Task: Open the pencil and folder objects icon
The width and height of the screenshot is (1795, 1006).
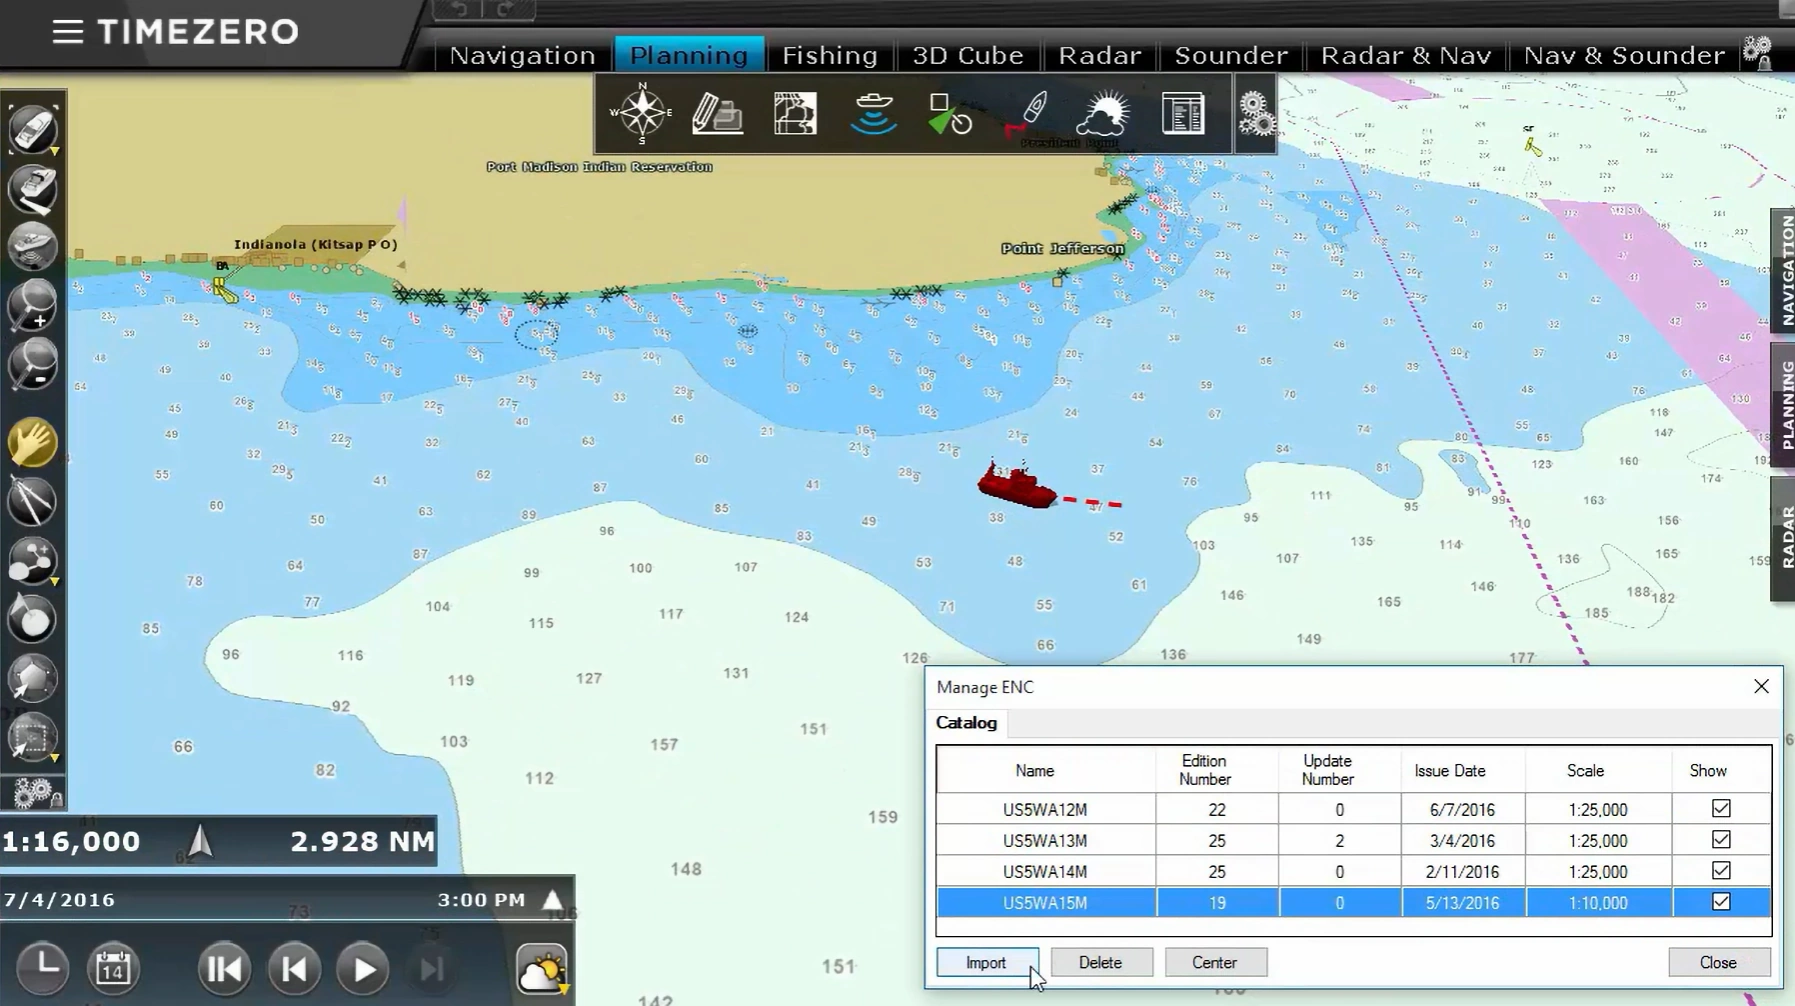Action: pyautogui.click(x=717, y=113)
